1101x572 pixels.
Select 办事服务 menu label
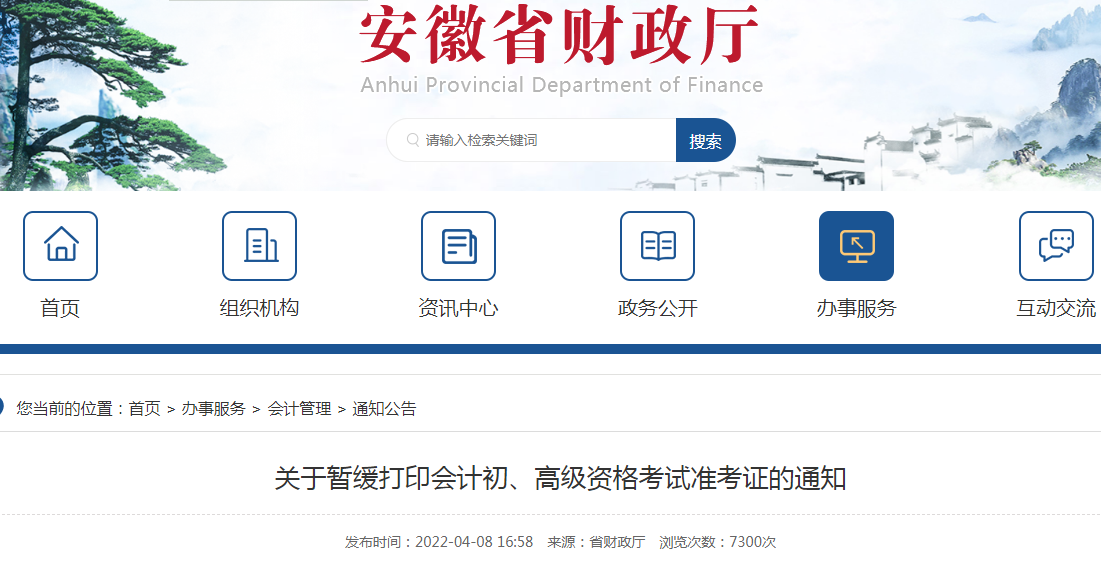[857, 308]
